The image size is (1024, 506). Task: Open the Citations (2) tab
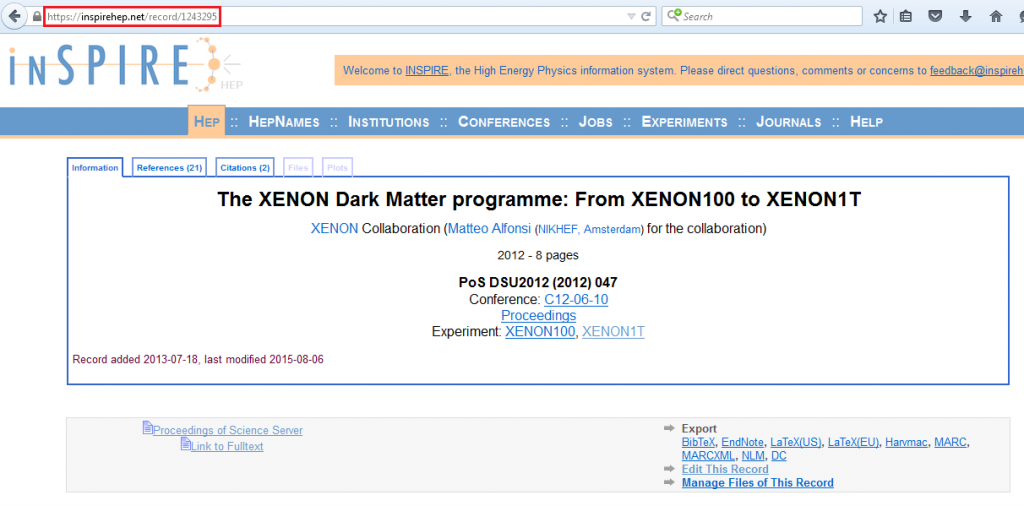point(245,168)
